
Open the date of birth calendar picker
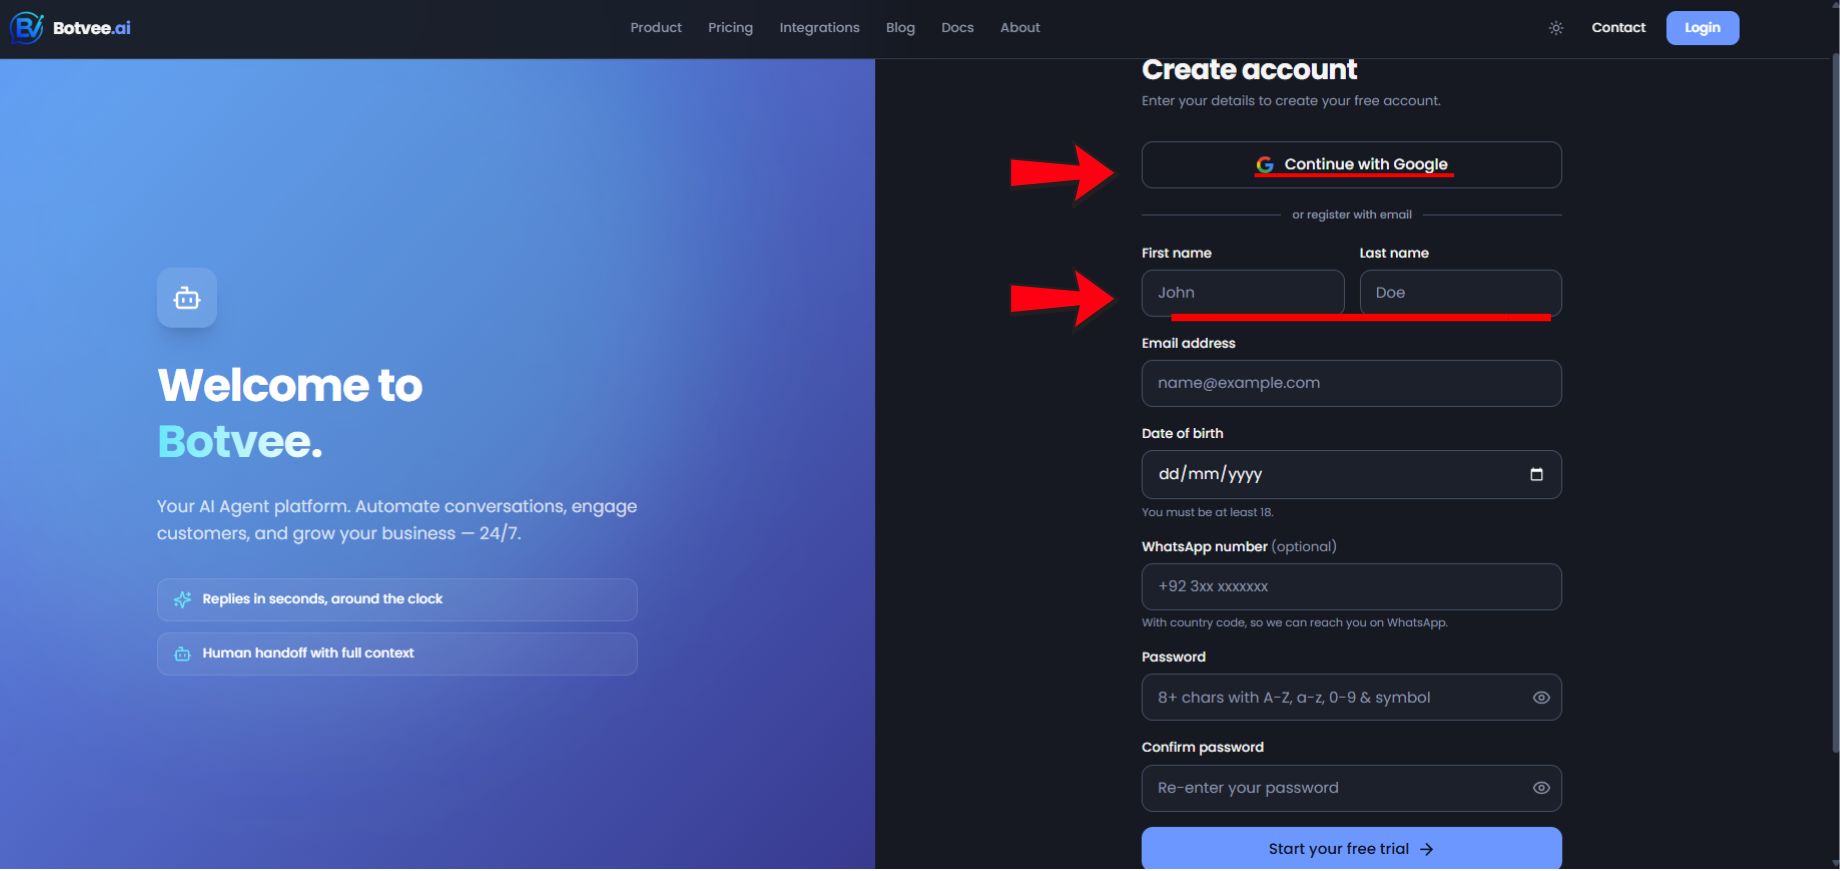[x=1536, y=474]
